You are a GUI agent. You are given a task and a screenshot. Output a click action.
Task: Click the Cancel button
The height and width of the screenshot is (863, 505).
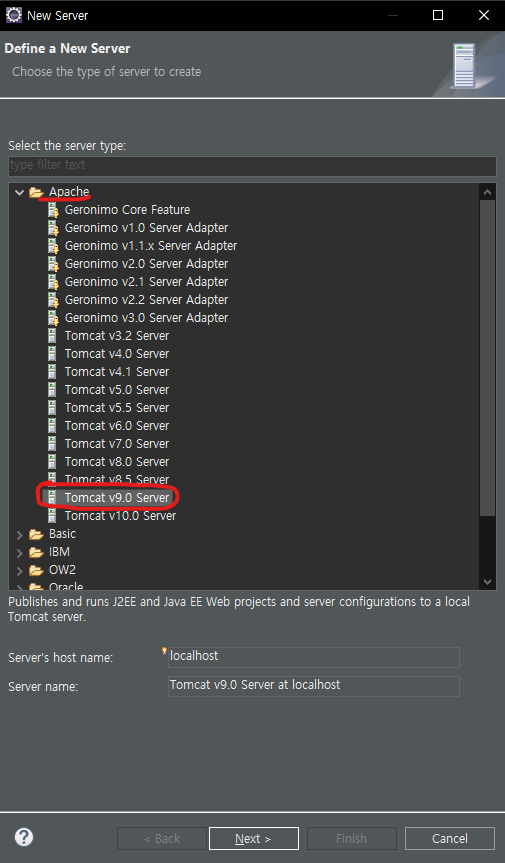point(449,838)
